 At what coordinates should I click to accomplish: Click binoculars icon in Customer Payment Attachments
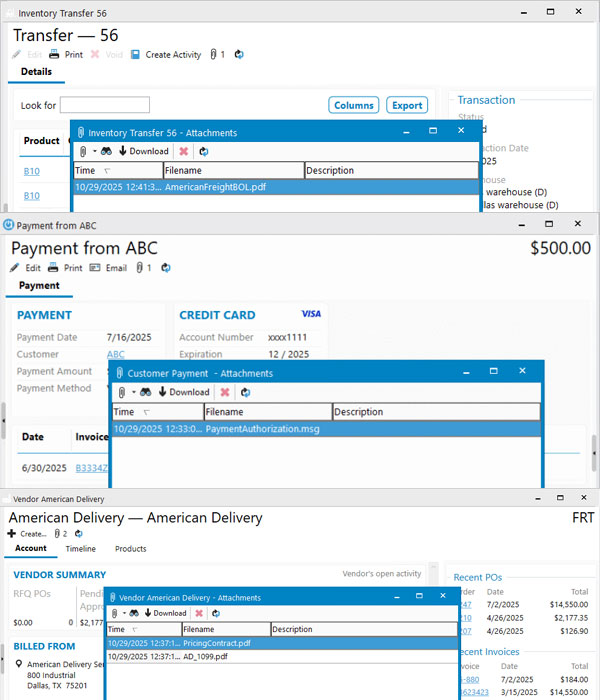coord(146,392)
